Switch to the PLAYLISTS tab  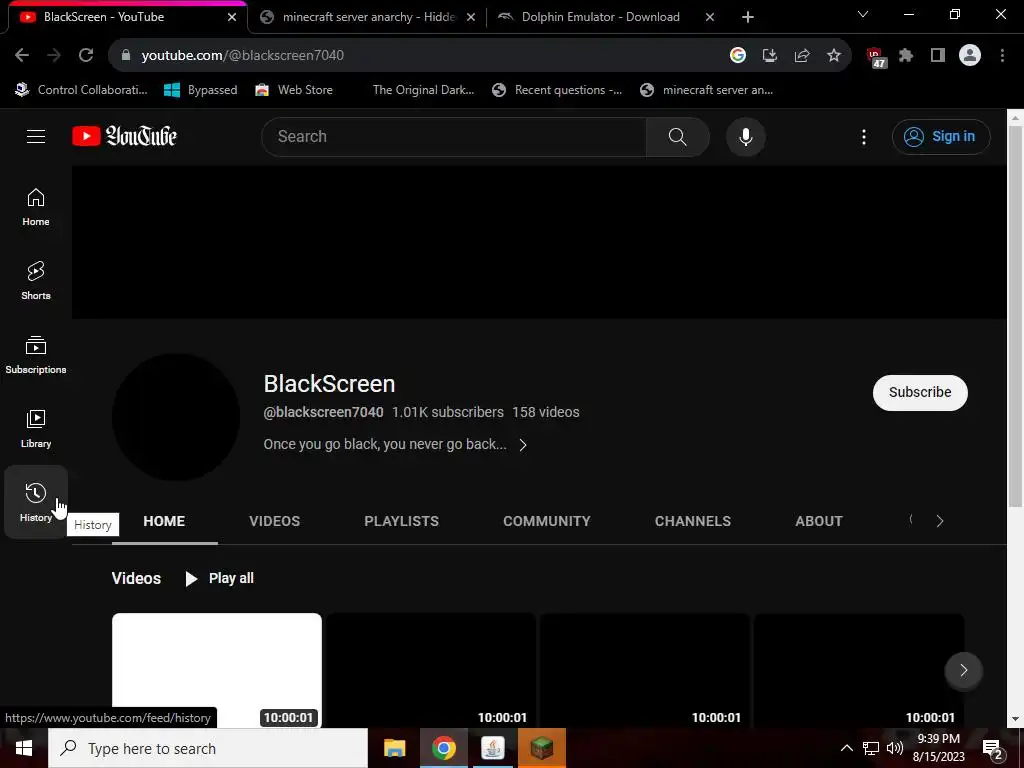pyautogui.click(x=402, y=521)
